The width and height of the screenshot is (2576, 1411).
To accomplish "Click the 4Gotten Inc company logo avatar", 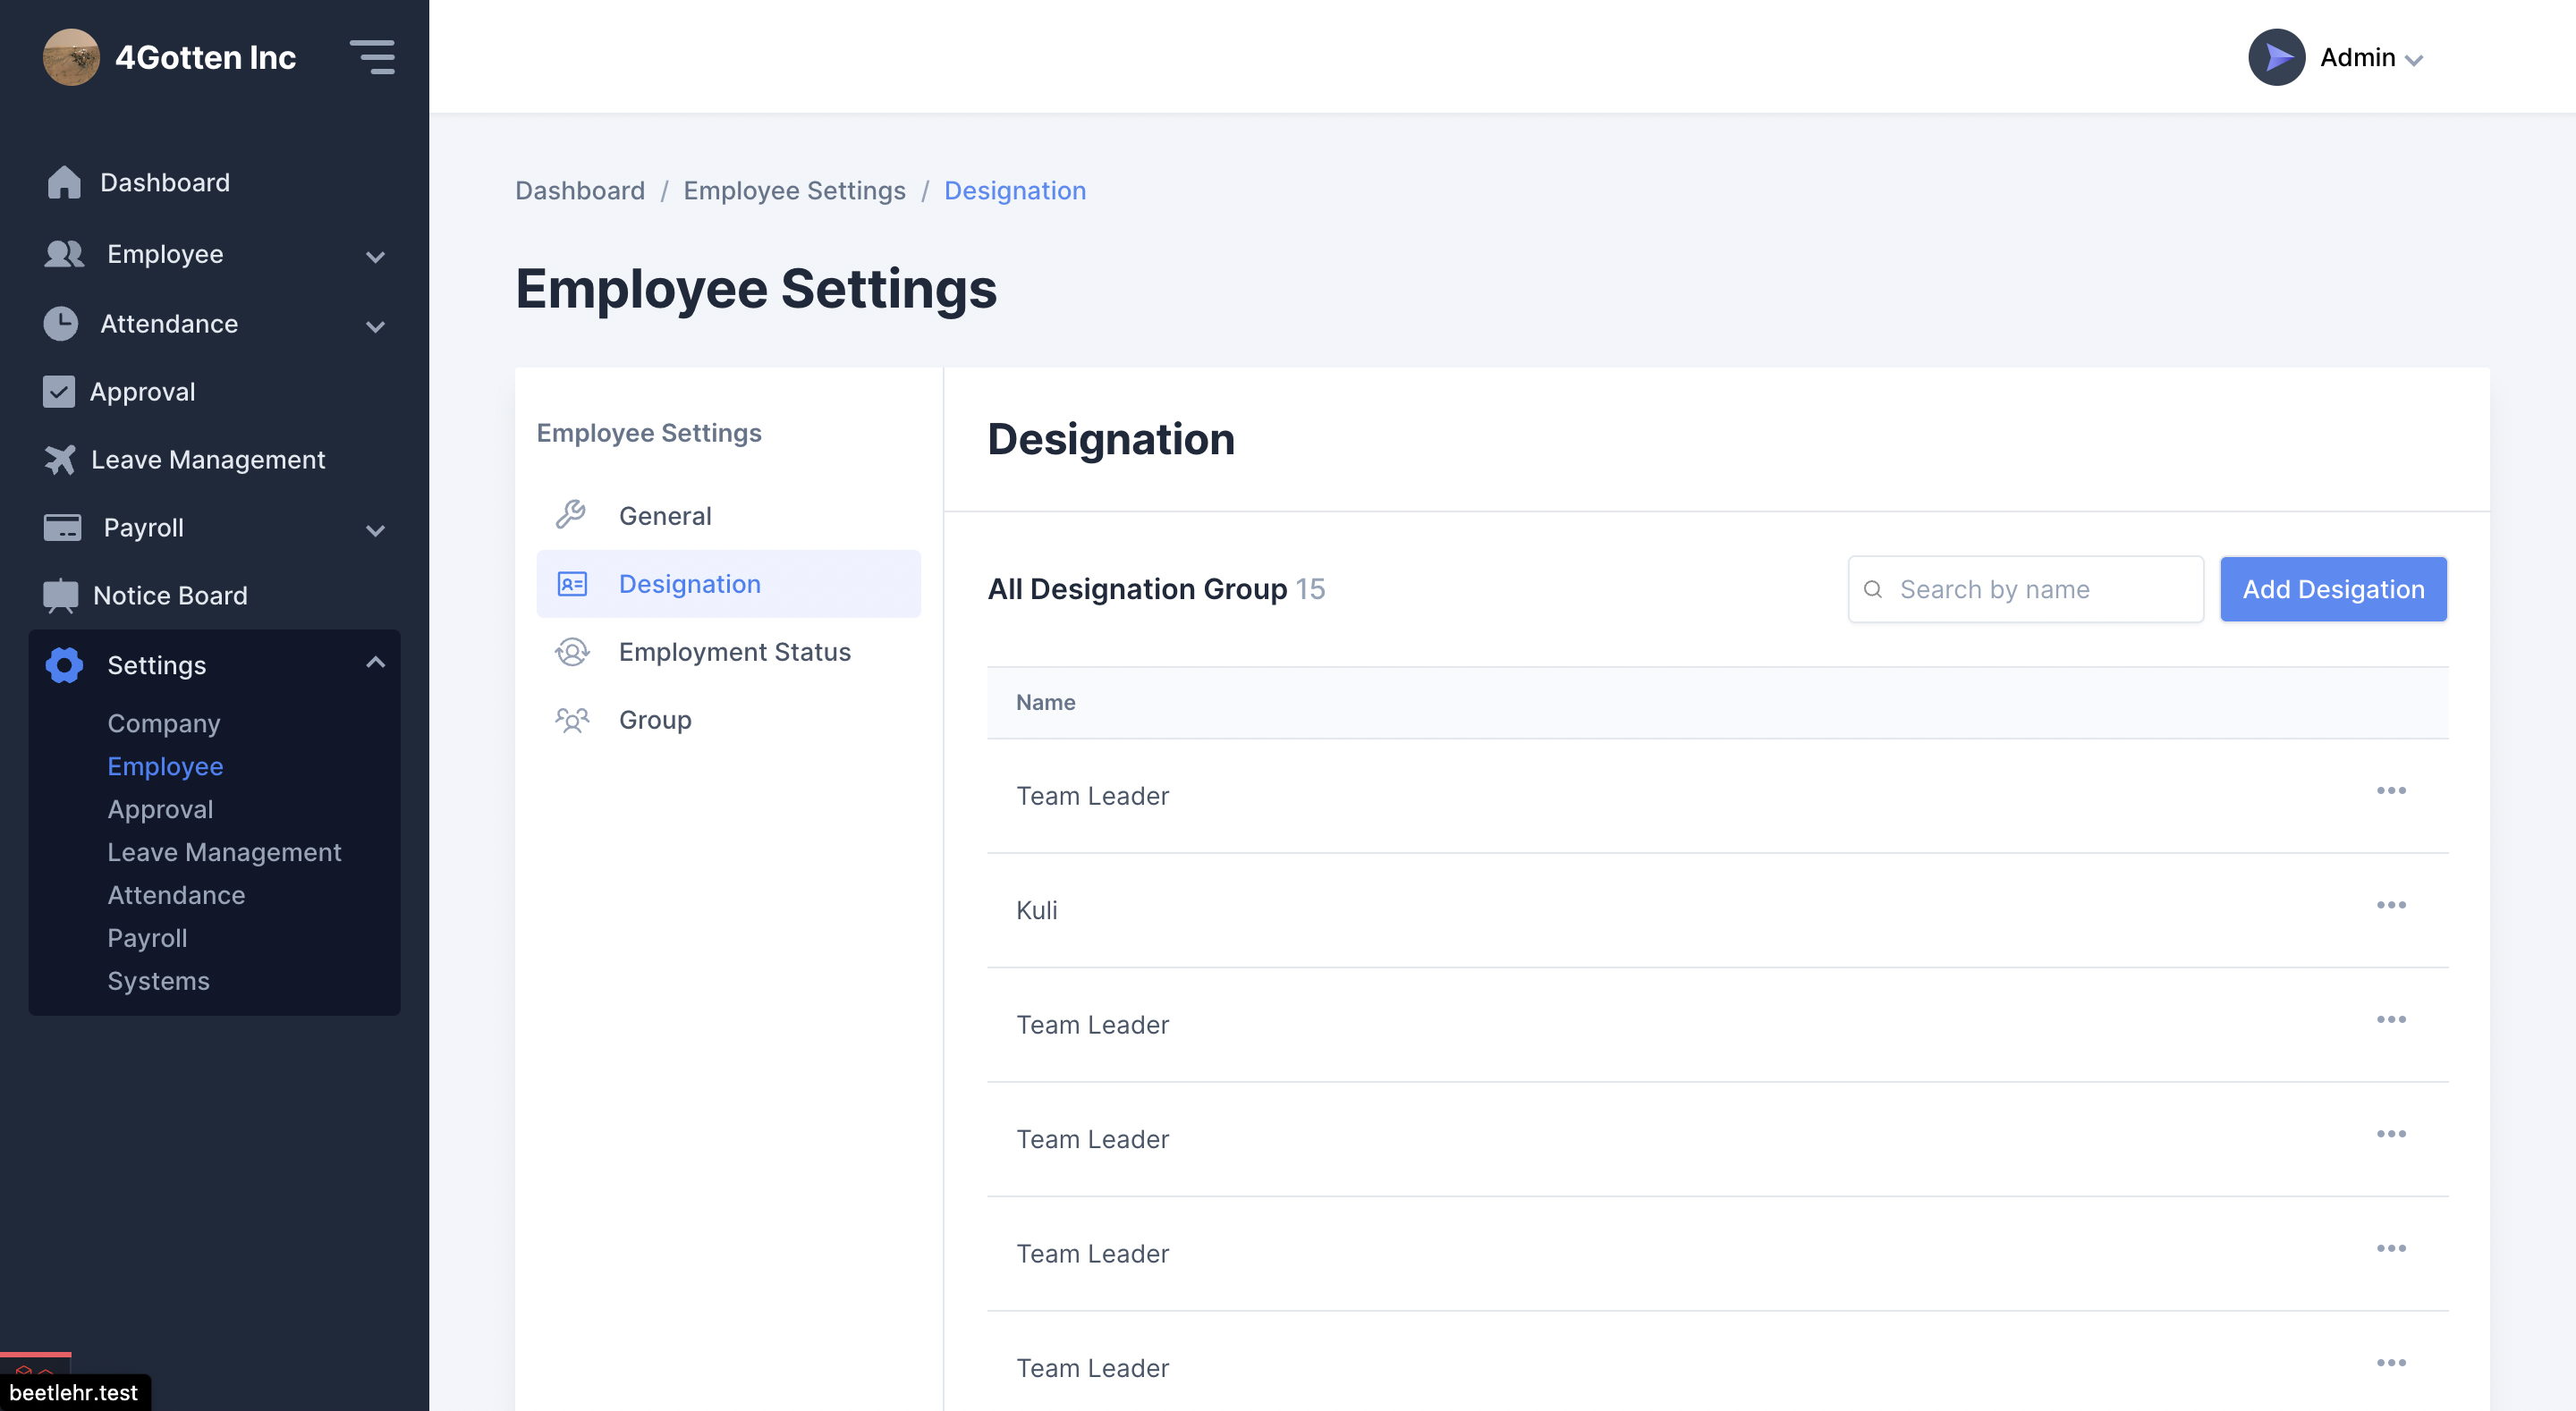I will click(71, 57).
